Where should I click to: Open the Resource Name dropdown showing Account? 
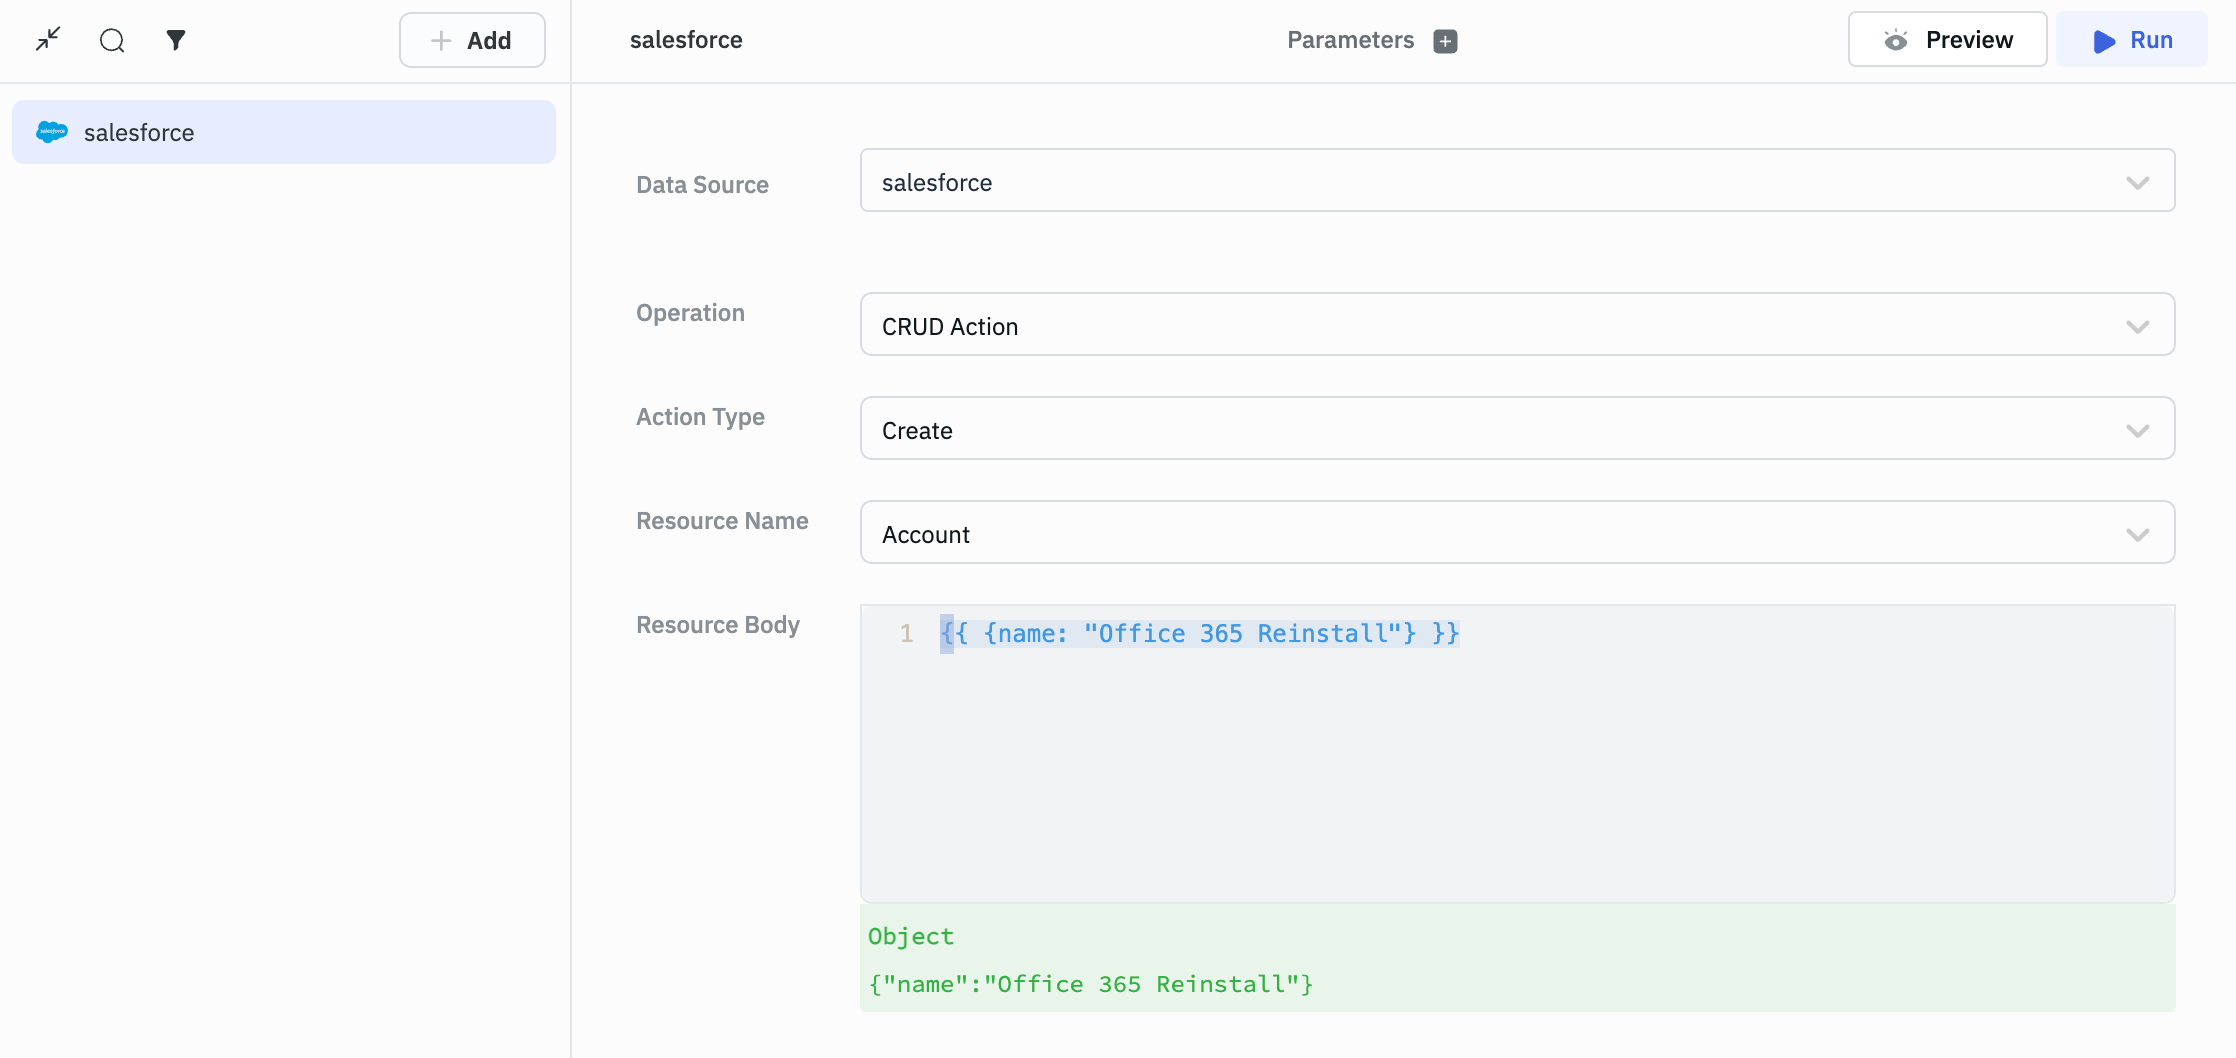point(1517,533)
